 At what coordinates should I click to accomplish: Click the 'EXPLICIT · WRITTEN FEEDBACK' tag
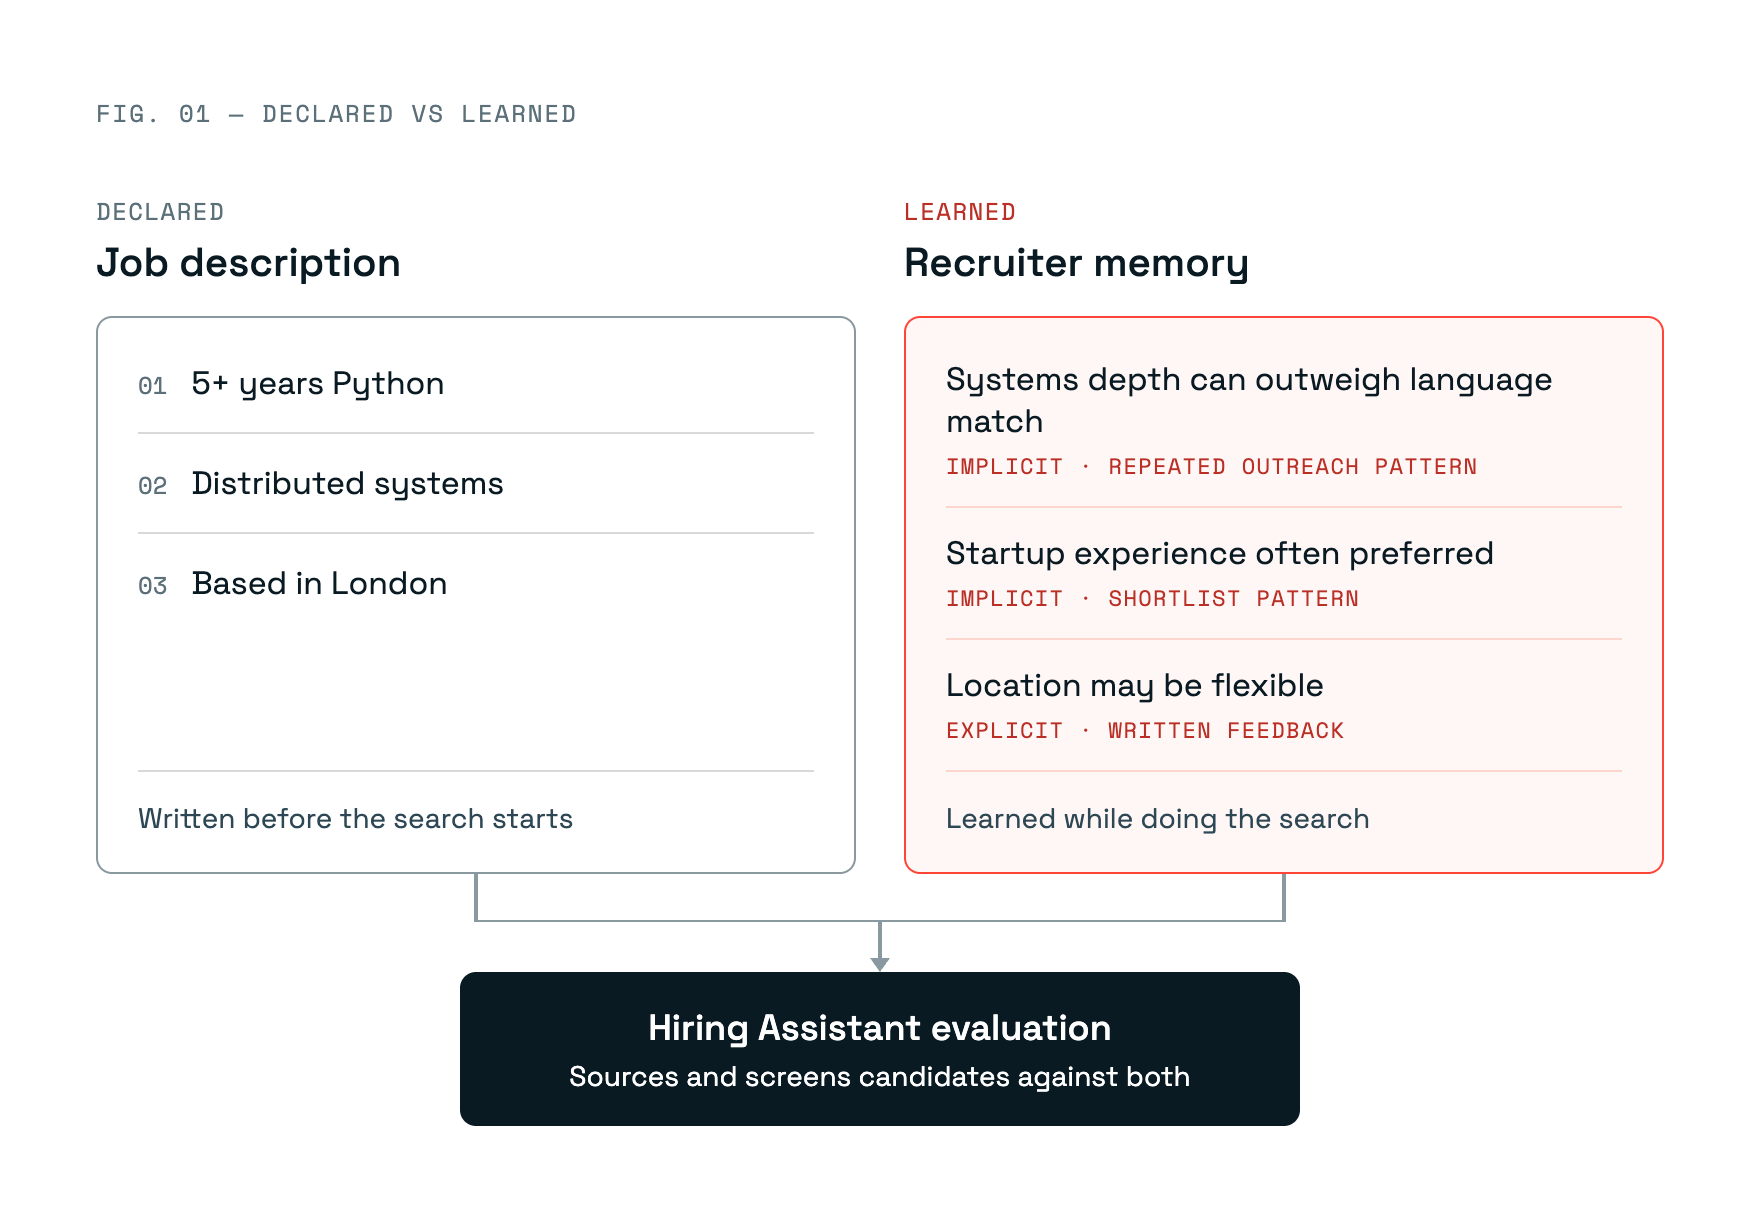click(1145, 731)
